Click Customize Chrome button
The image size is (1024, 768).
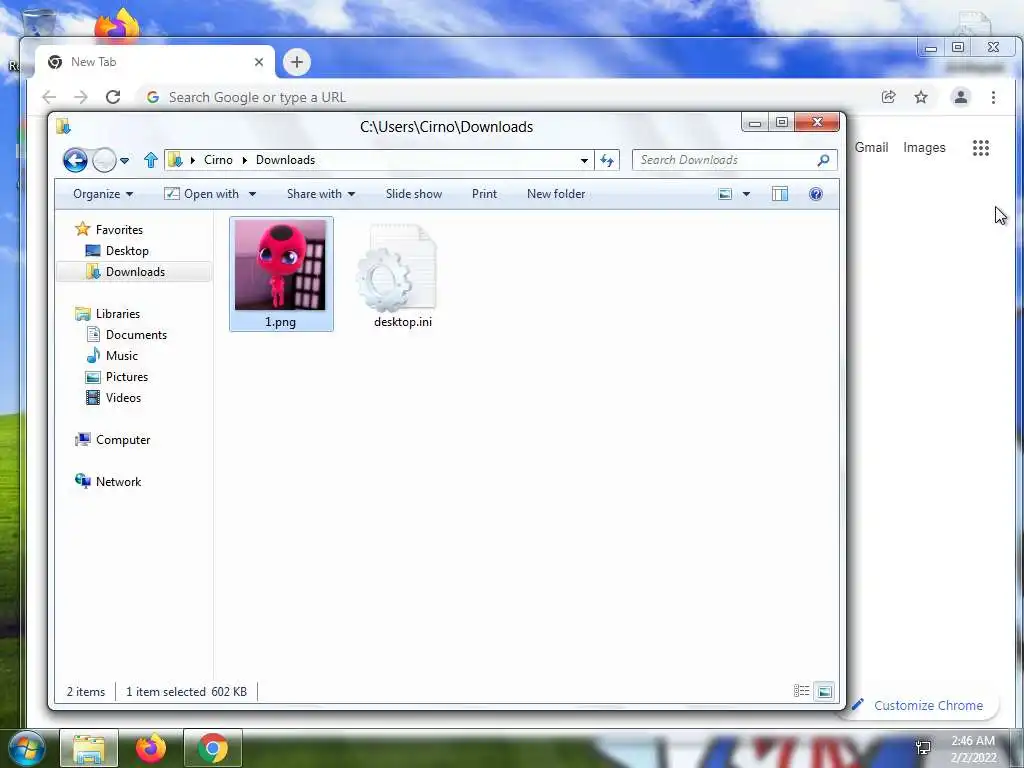[921, 705]
